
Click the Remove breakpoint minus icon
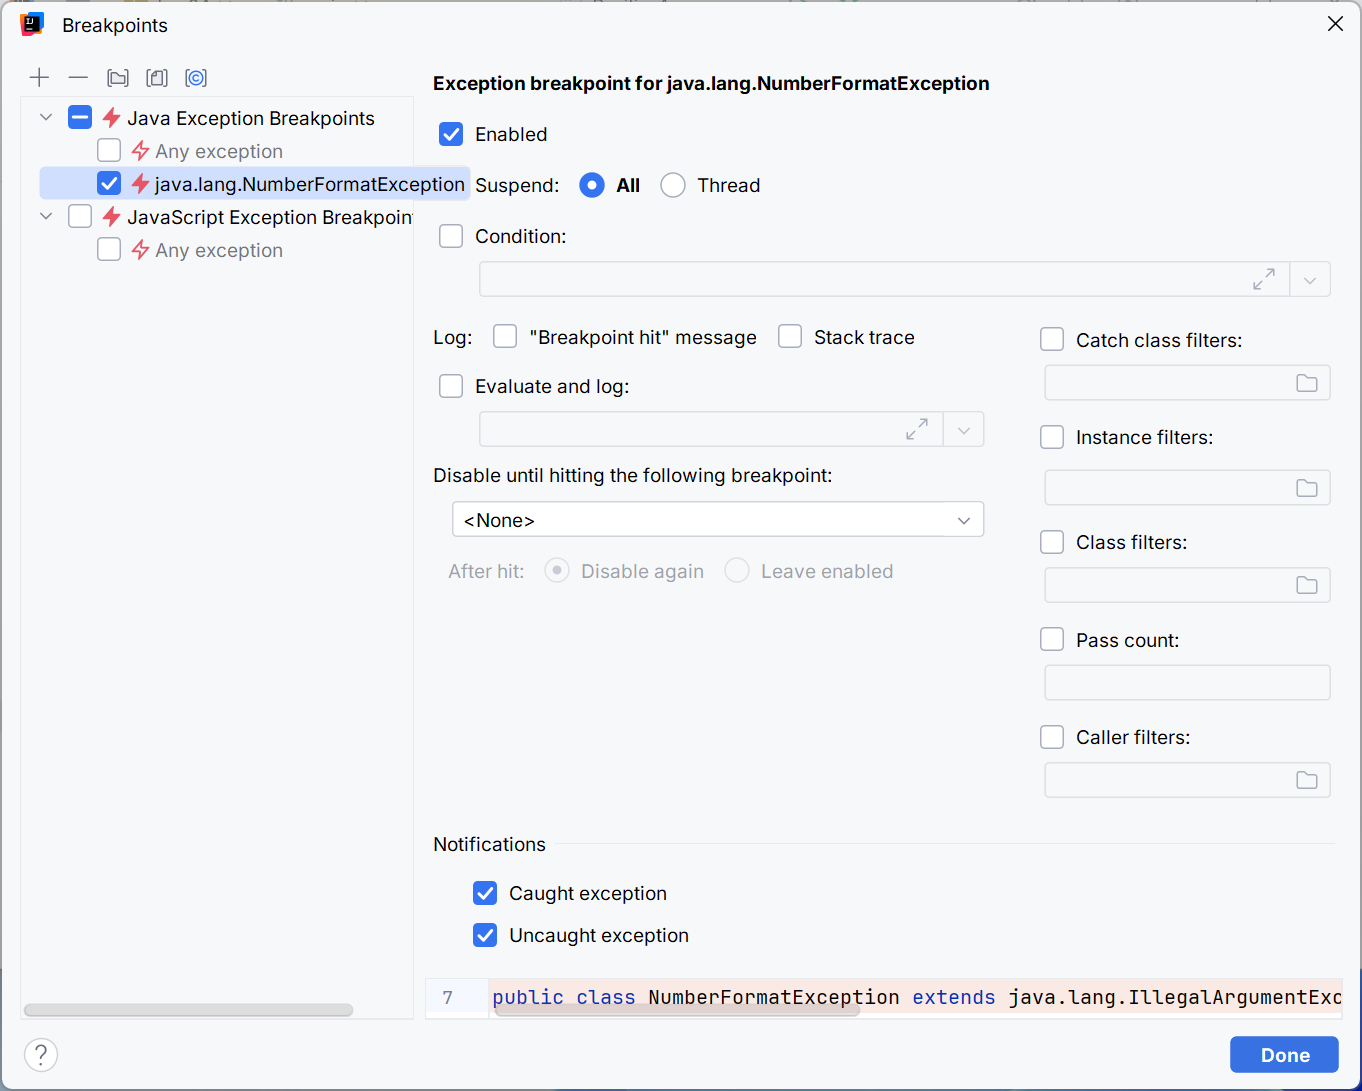click(x=78, y=78)
